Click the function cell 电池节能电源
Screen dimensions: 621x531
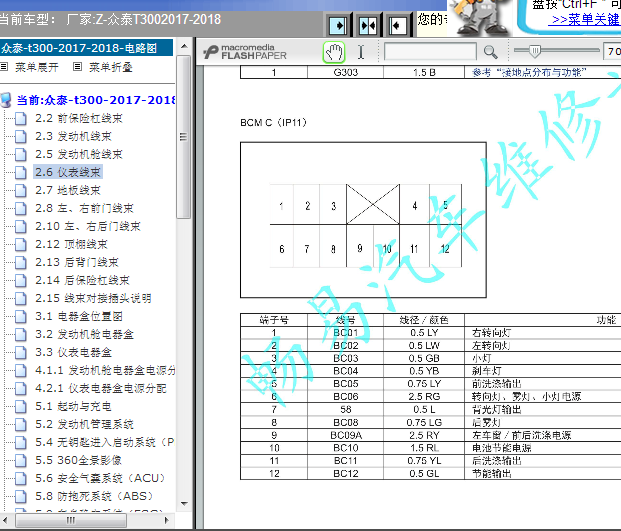point(502,448)
